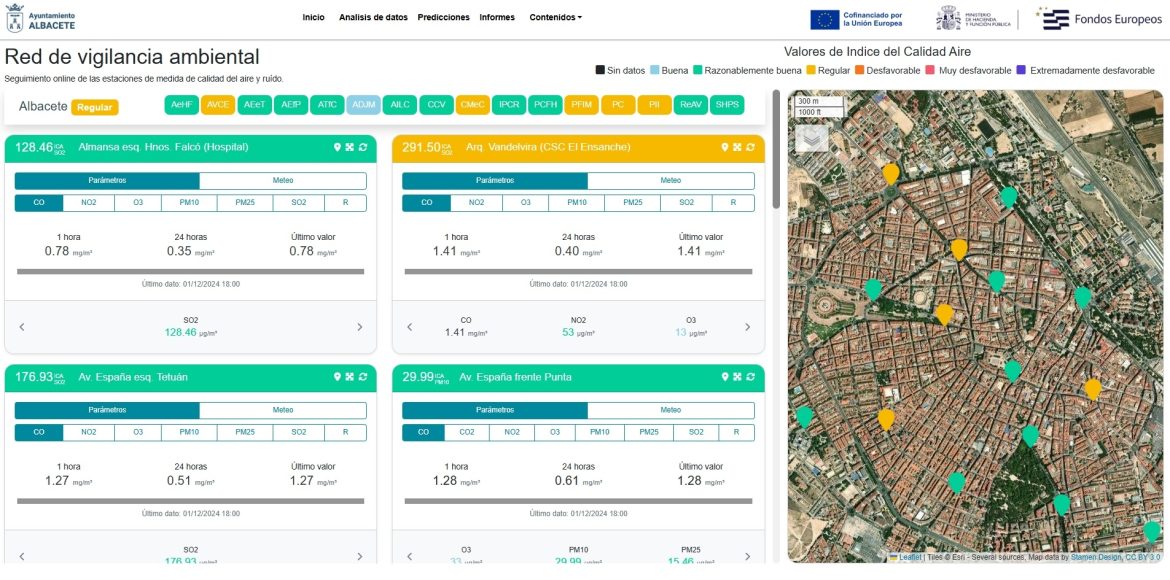Screen dimensions: 1170x580
Task: Select Meteo on Arq. Vandelvira card
Action: (670, 181)
